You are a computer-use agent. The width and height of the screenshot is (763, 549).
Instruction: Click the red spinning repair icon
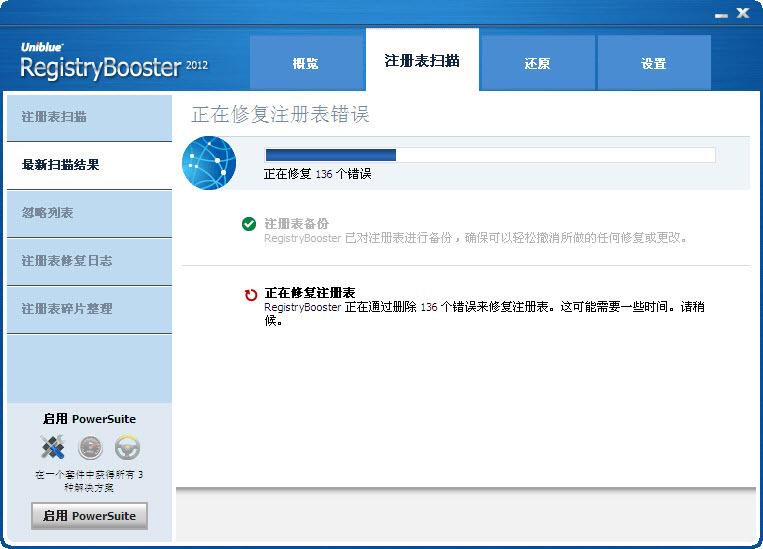[250, 294]
